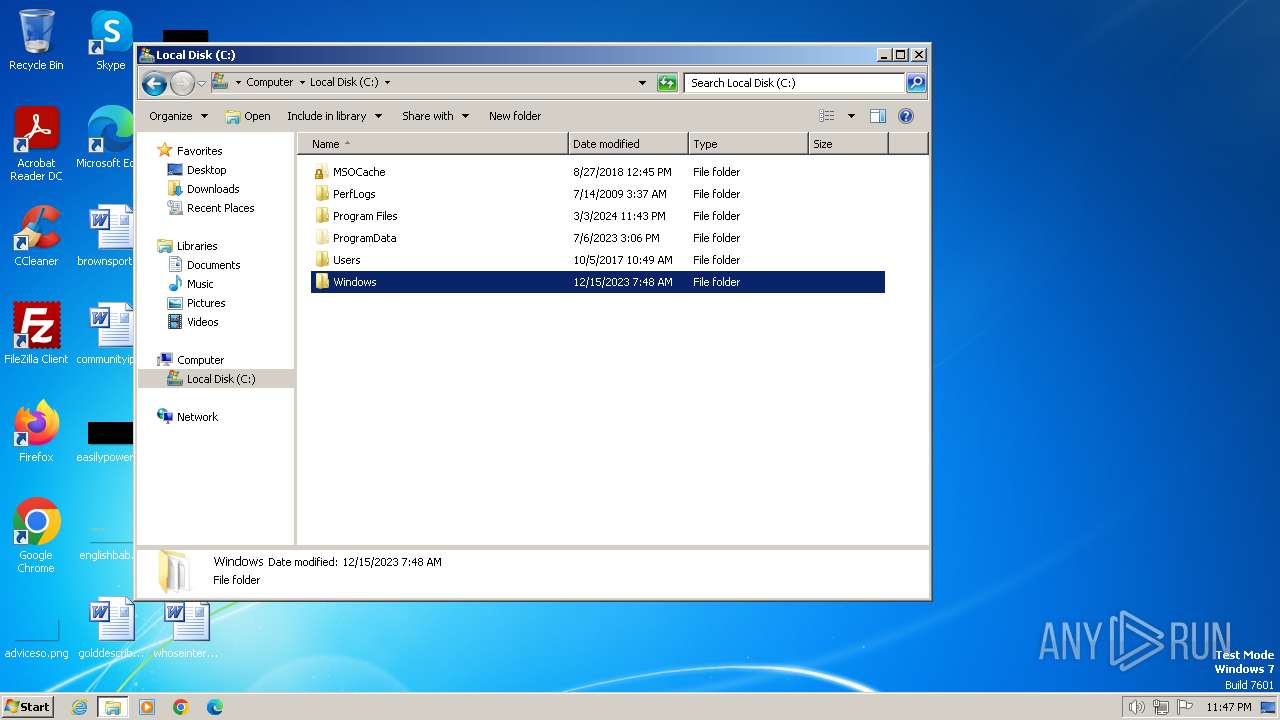Refresh the Local Disk (C:) folder view
1280x720 pixels.
click(667, 83)
